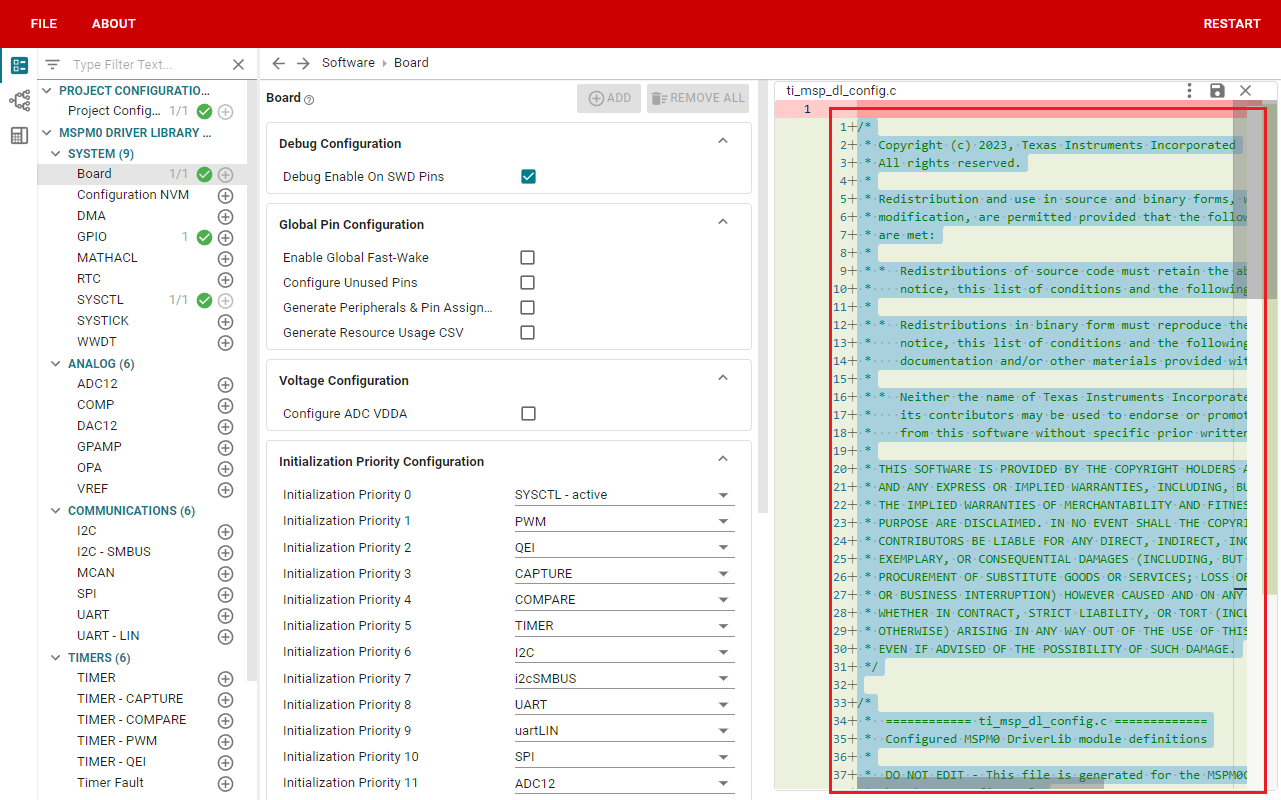The image size is (1281, 800).
Task: Click the filter options icon beside Type Filter Text
Action: 53,64
